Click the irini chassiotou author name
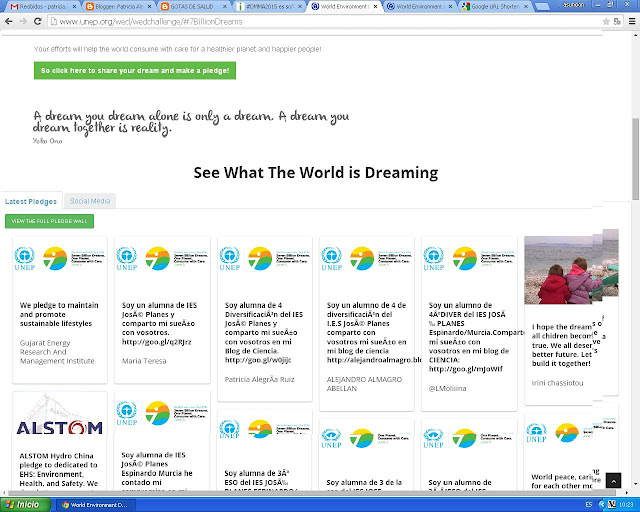Image resolution: width=640 pixels, height=512 pixels. [x=557, y=383]
